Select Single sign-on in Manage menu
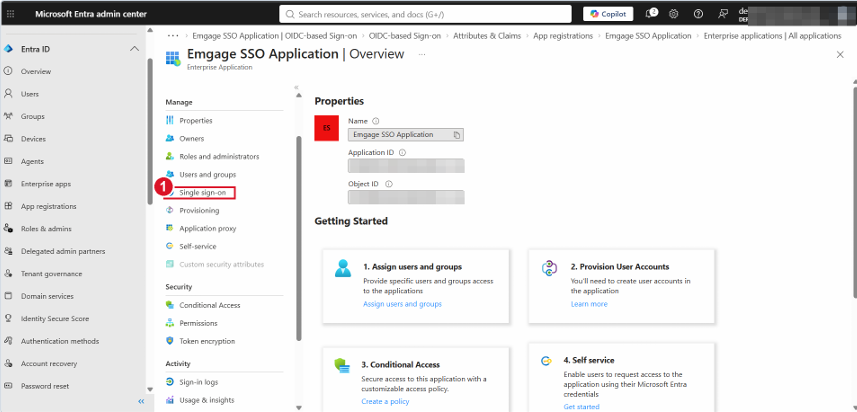This screenshot has width=857, height=412. [200, 192]
